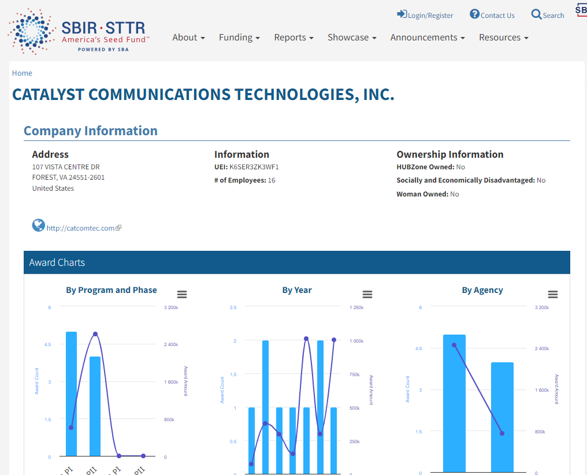Click the SBIR STTR logo

tap(79, 32)
